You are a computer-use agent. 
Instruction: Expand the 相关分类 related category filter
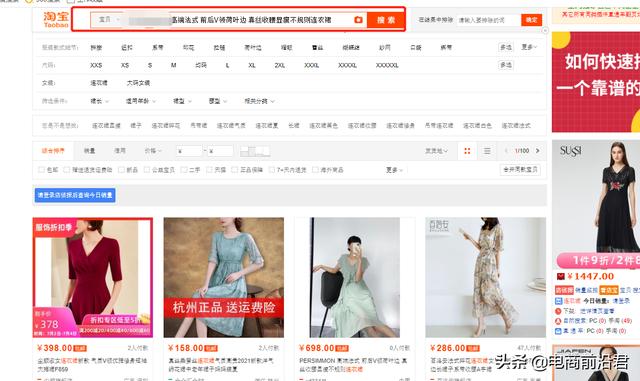[259, 101]
